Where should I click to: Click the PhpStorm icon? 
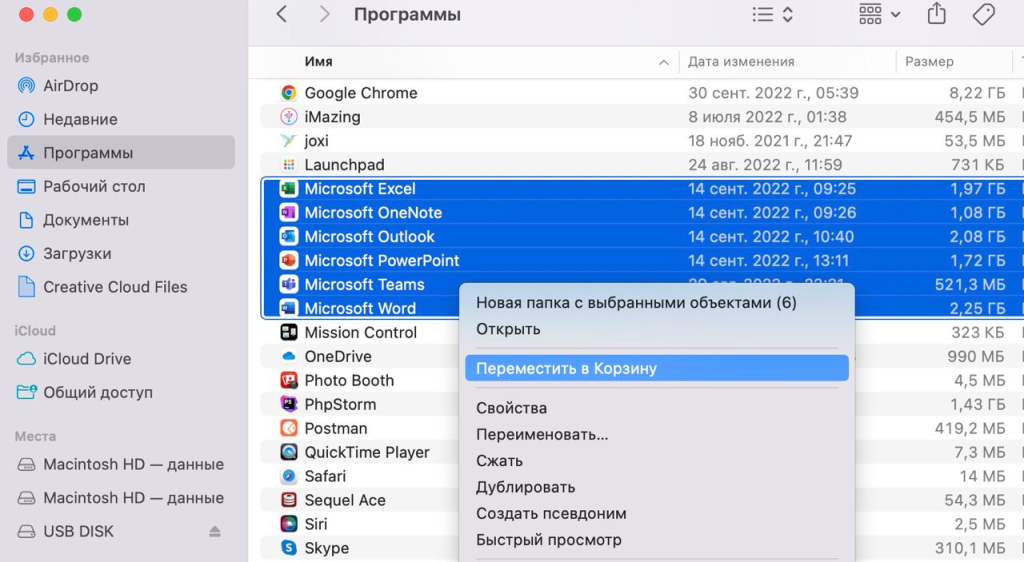coord(289,404)
